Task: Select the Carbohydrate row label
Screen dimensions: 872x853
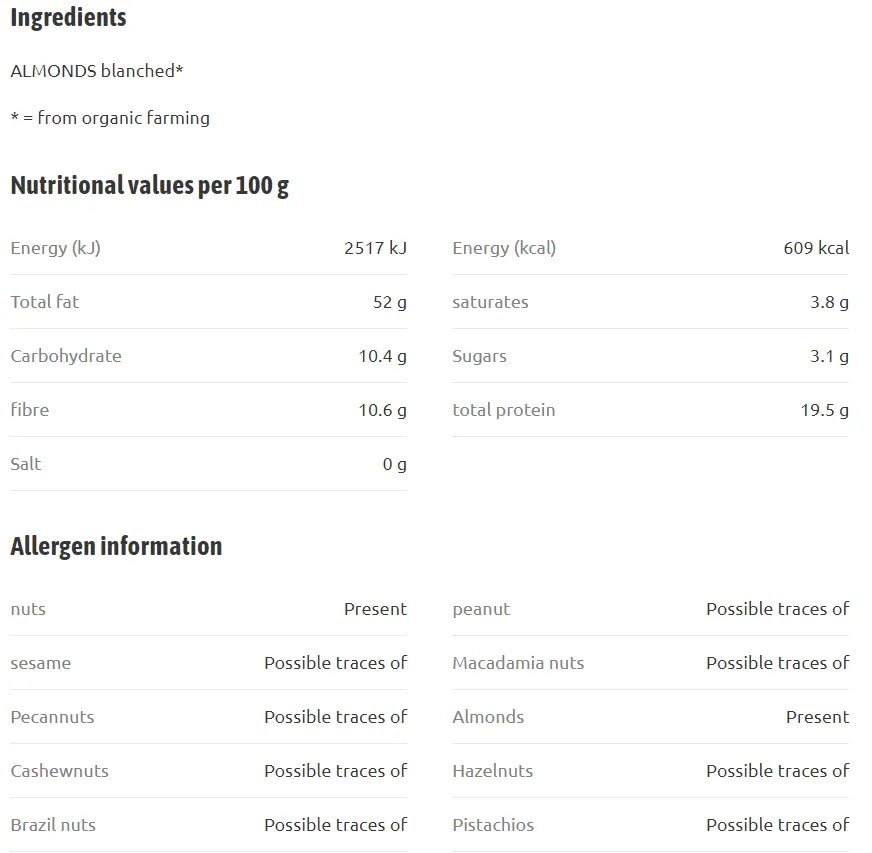Action: (66, 356)
